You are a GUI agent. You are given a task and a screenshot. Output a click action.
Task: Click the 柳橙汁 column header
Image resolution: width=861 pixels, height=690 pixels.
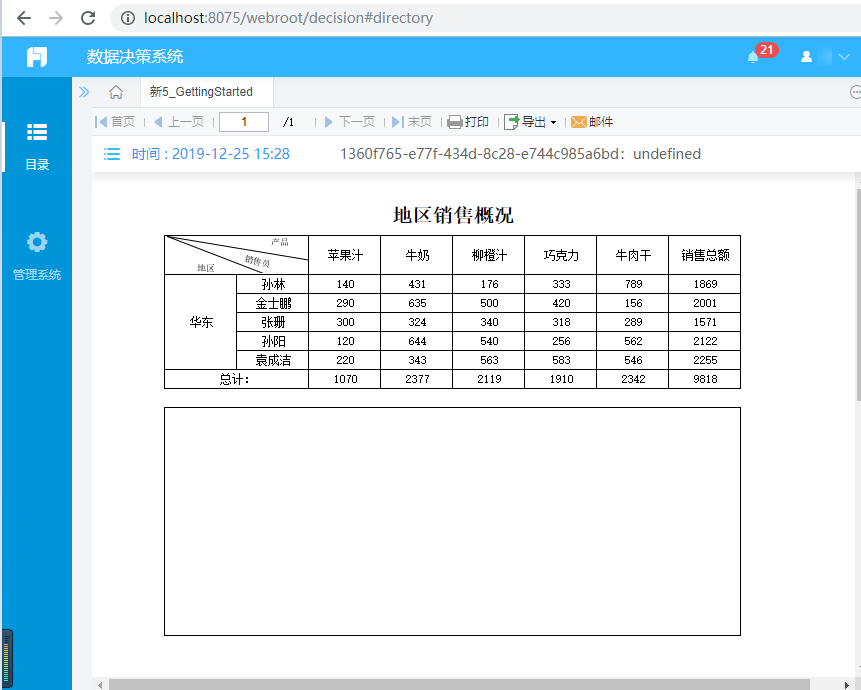[489, 255]
